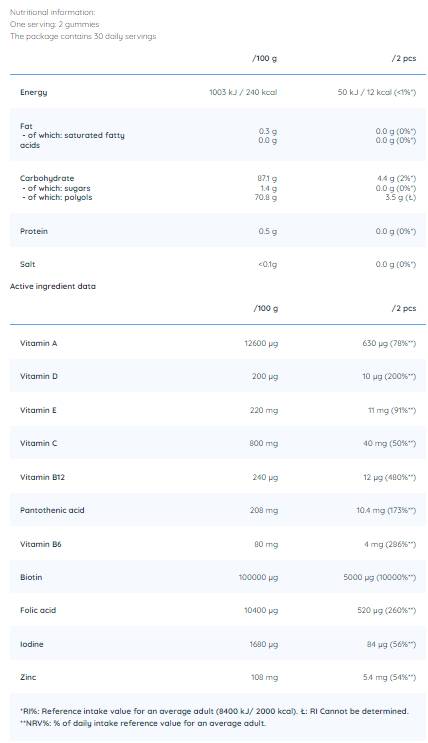Select the Biotin row label
This screenshot has height=743, width=428.
coord(31,577)
